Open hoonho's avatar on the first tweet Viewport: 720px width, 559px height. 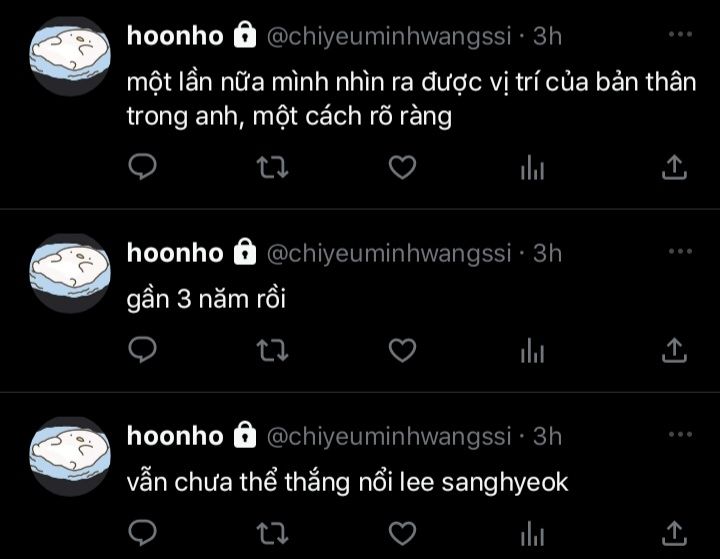(x=70, y=56)
